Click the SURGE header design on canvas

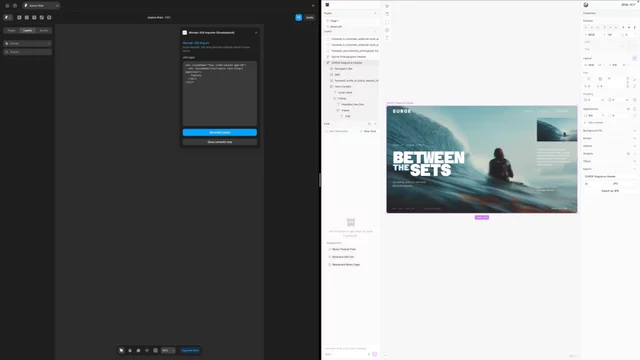pyautogui.click(x=482, y=159)
